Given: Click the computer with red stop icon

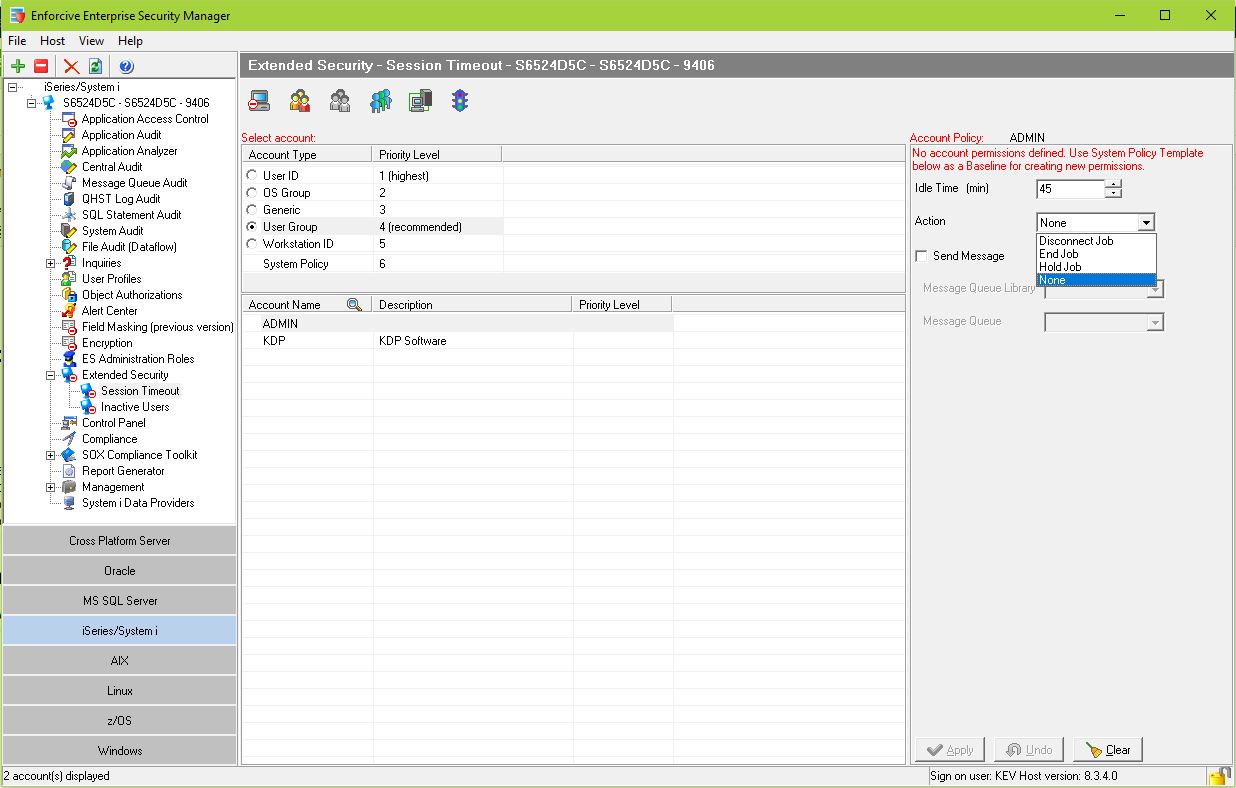Looking at the screenshot, I should click(x=259, y=100).
